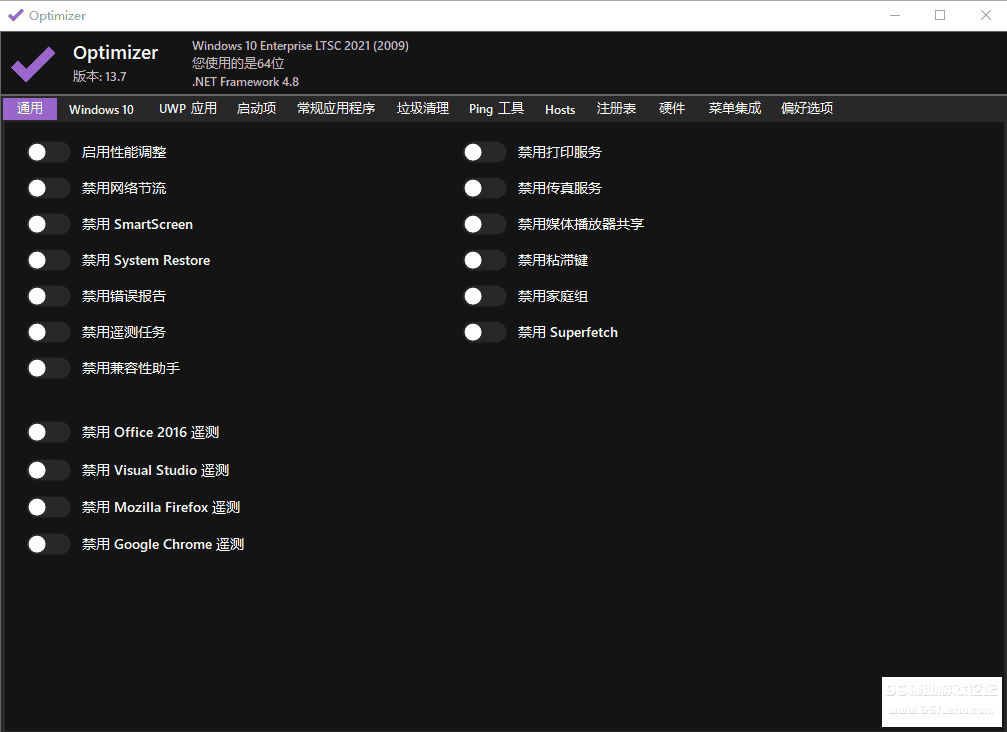Image resolution: width=1007 pixels, height=732 pixels.
Task: Select the Hosts tab
Action: click(560, 109)
